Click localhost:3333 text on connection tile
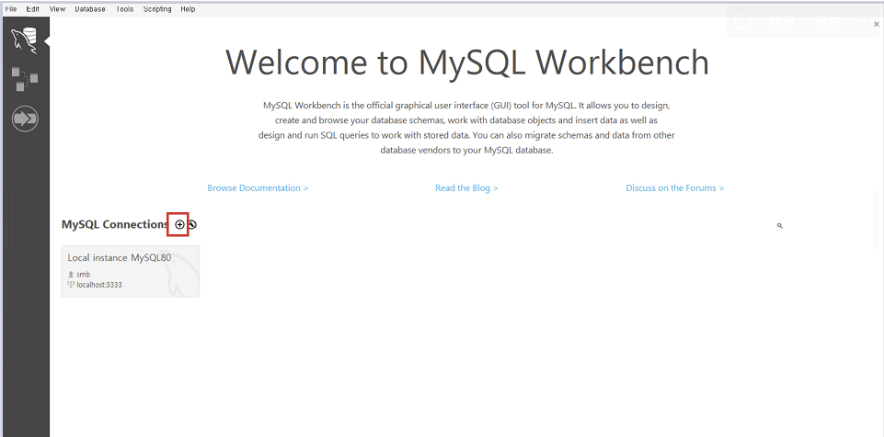 [99, 285]
